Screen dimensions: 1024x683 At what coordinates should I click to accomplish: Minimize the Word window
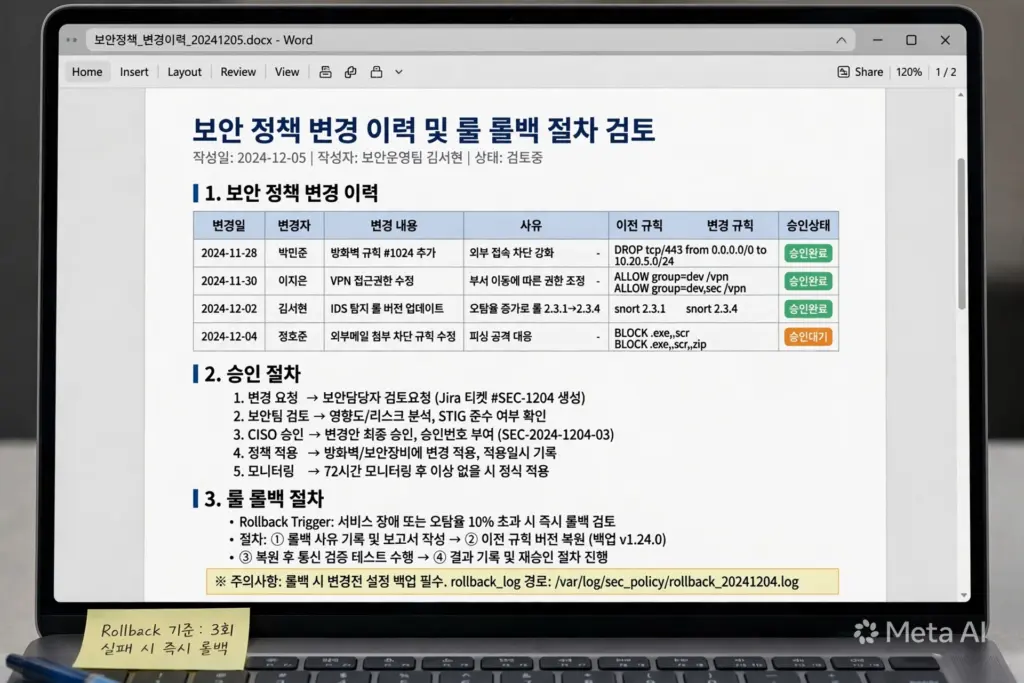click(x=878, y=40)
